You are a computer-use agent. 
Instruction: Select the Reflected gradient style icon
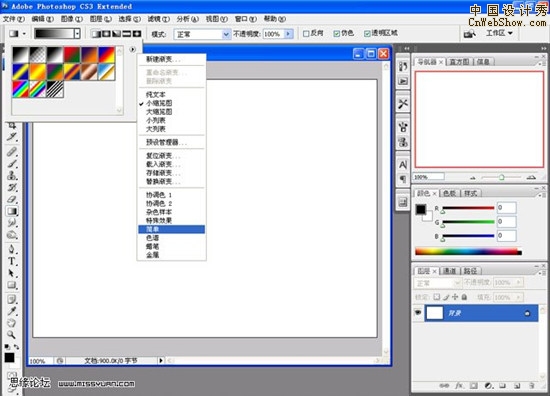coord(126,34)
